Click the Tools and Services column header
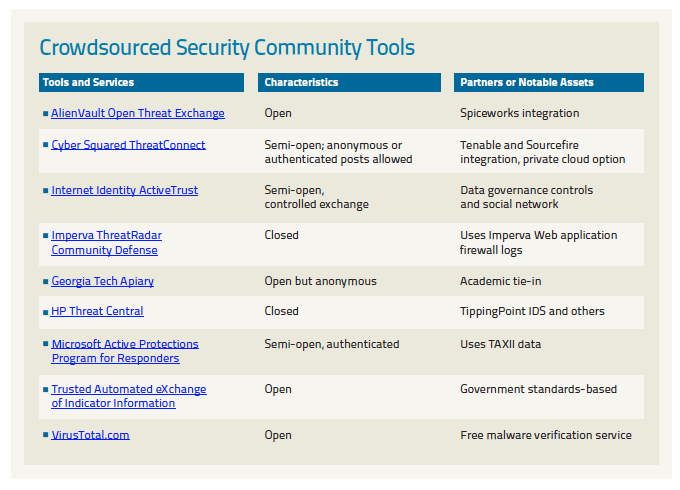Viewport: 680px width, 490px height. click(x=141, y=82)
